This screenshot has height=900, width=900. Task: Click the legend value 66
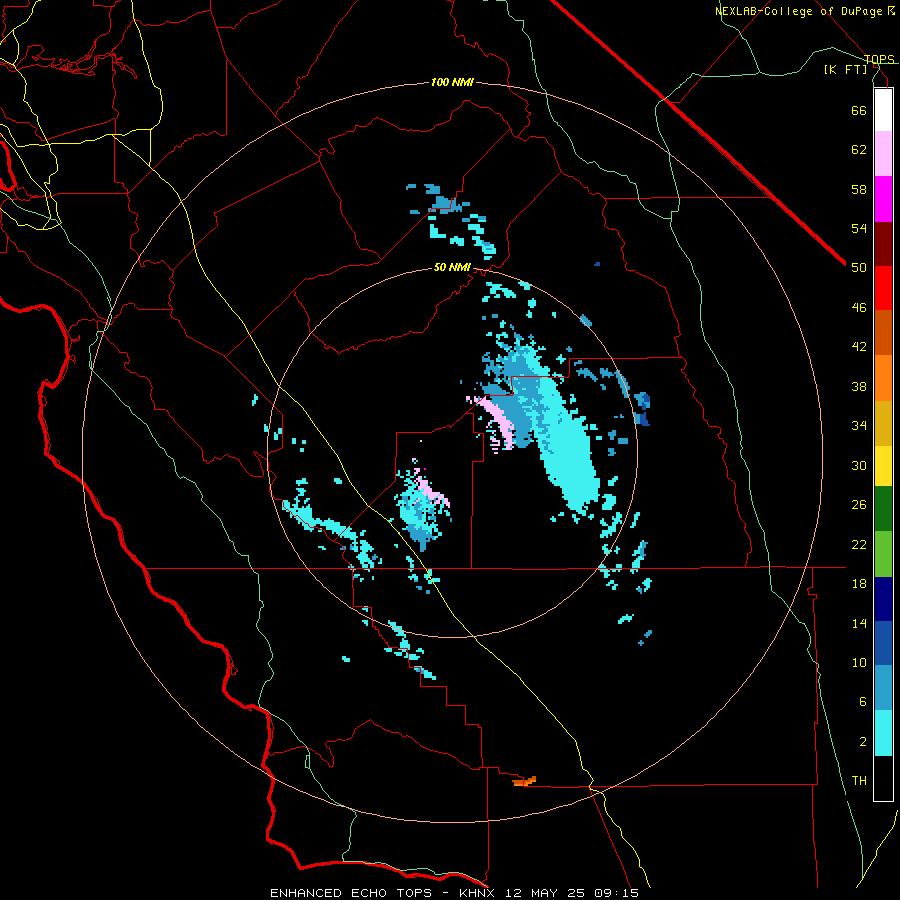tap(859, 110)
